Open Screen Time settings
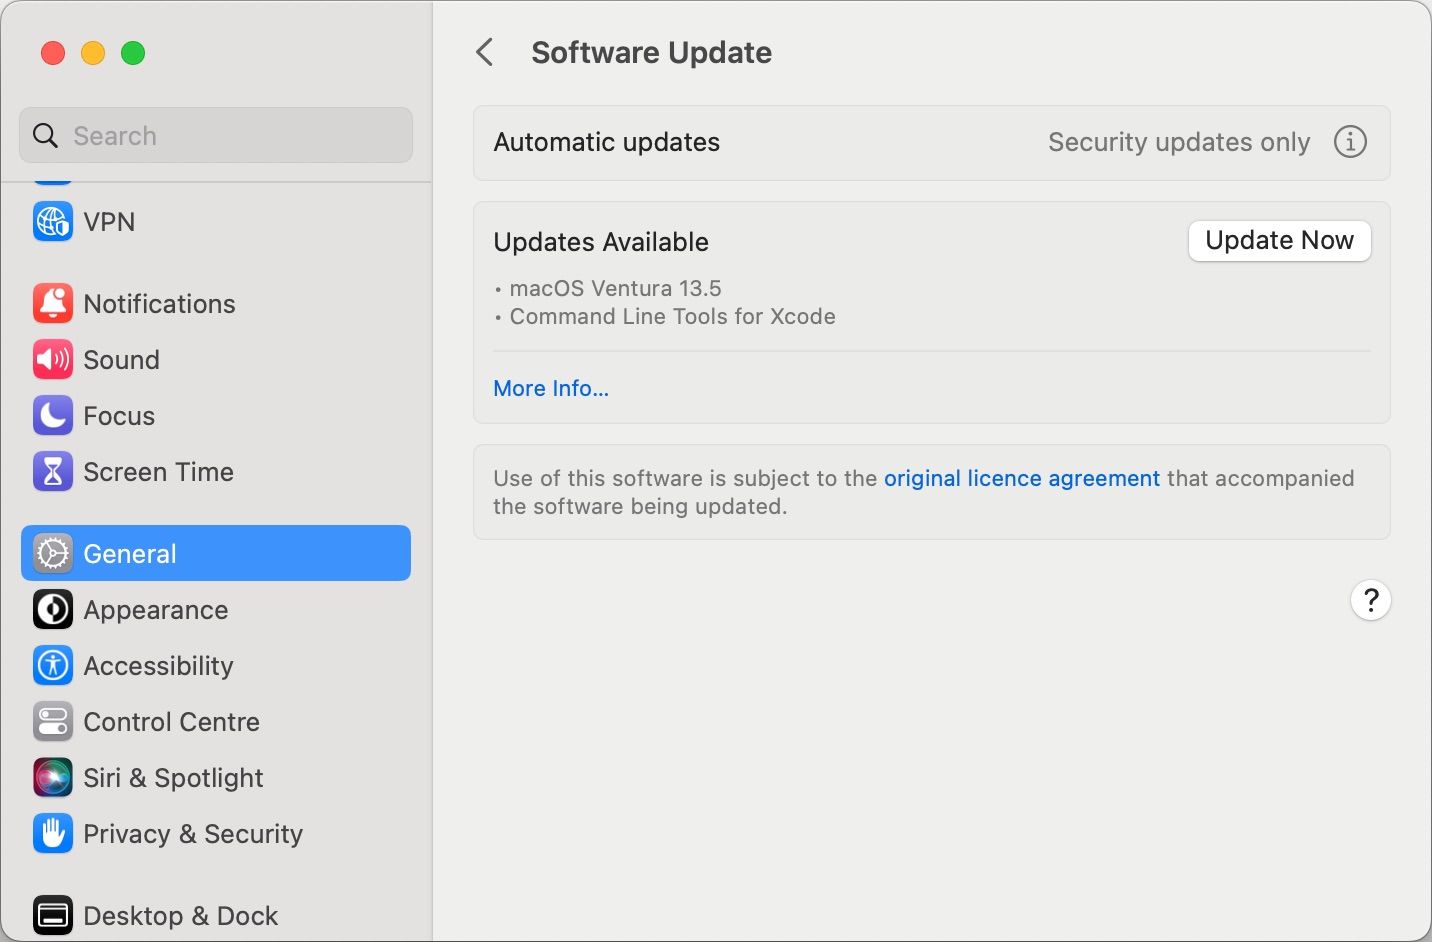The height and width of the screenshot is (942, 1432). coord(158,471)
